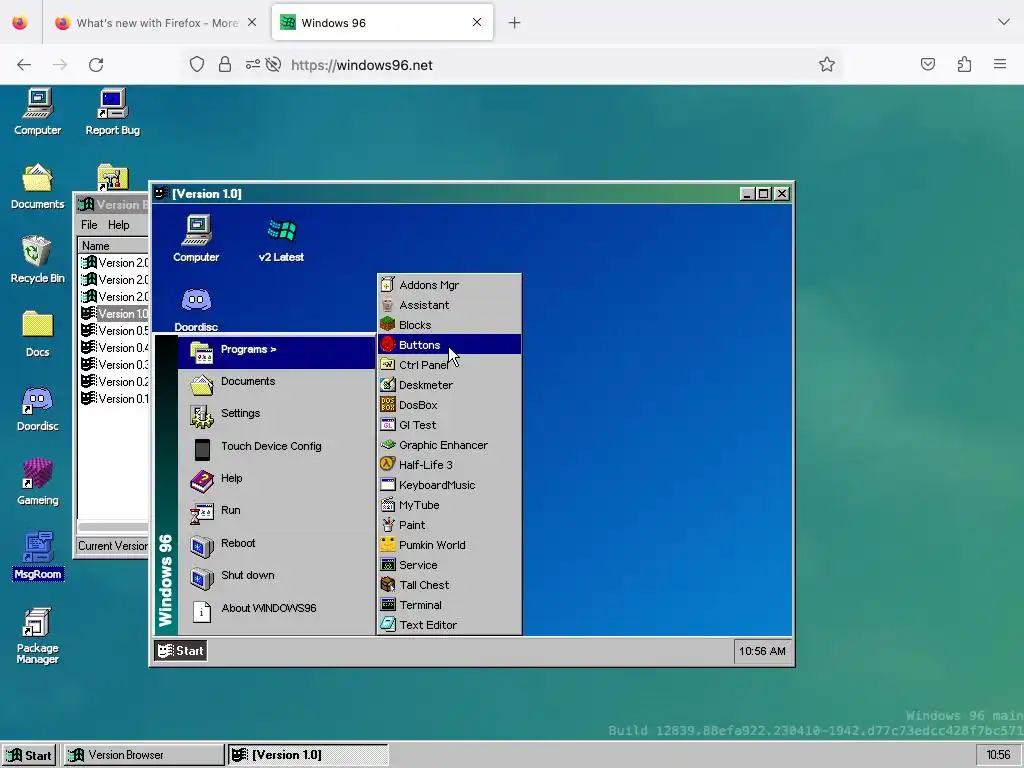Image resolution: width=1024 pixels, height=768 pixels.
Task: Click the 10:56 AM clock in Version 1.0
Action: coord(762,651)
